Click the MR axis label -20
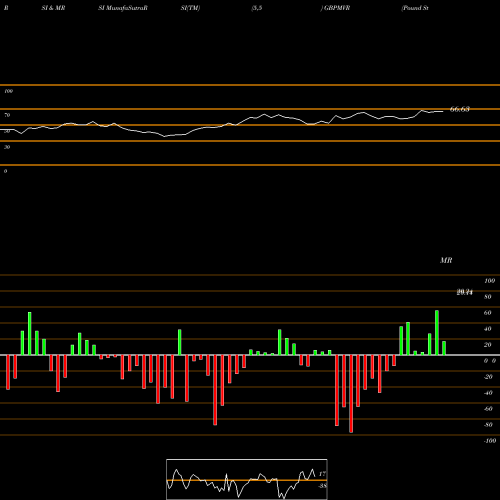The width and height of the screenshot is (500, 500). click(488, 377)
